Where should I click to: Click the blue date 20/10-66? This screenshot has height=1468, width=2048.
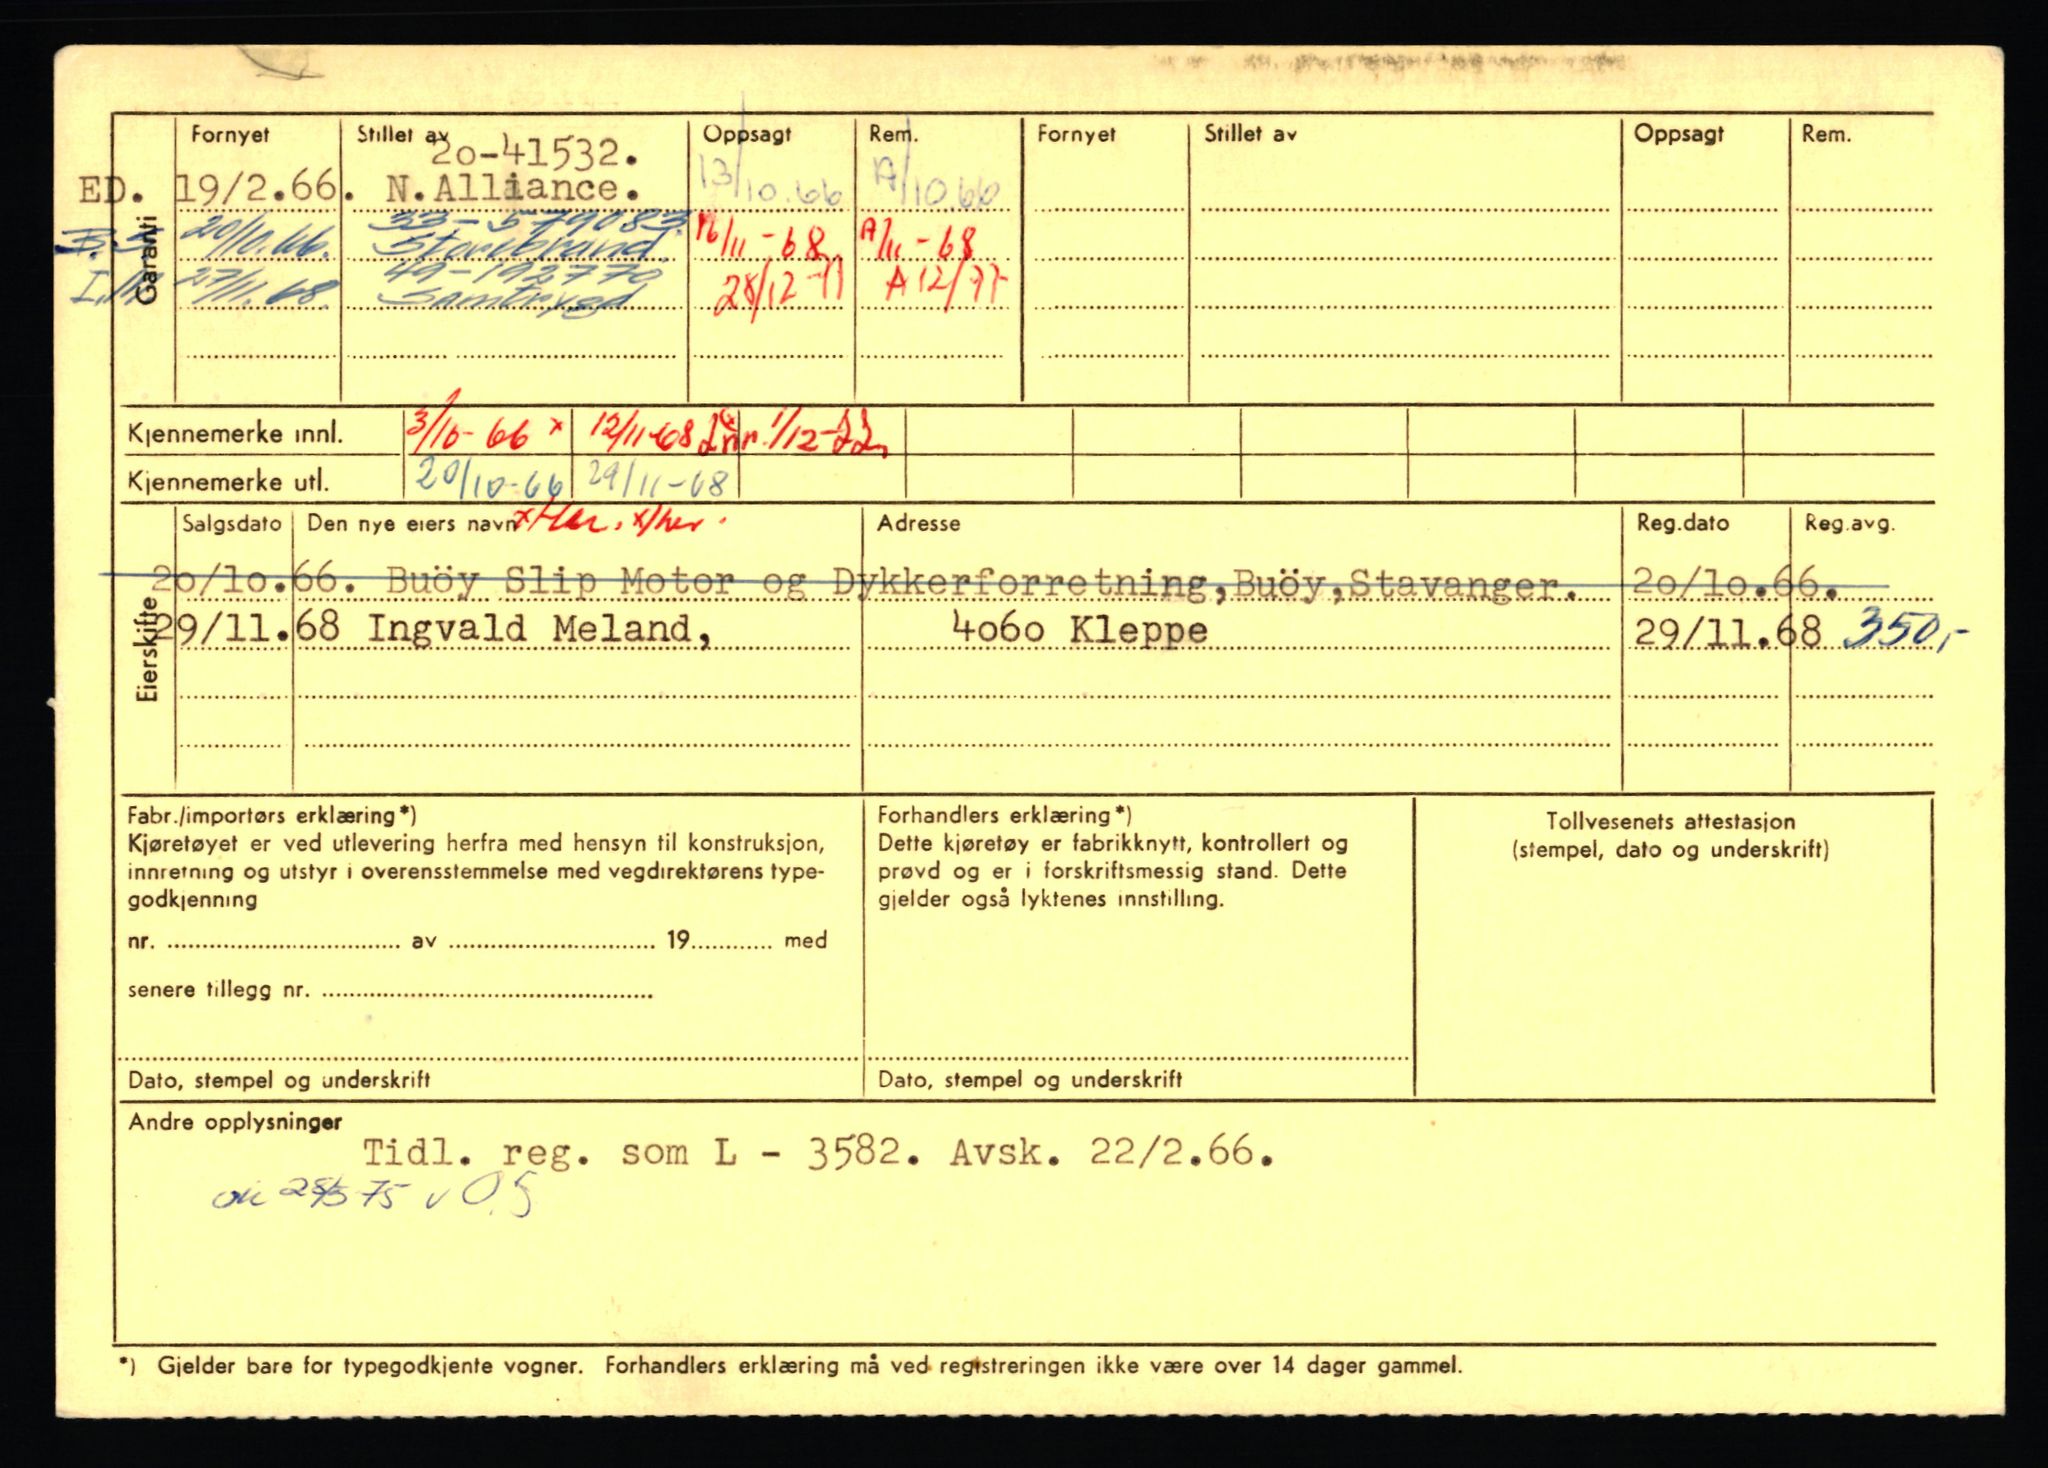[x=490, y=480]
